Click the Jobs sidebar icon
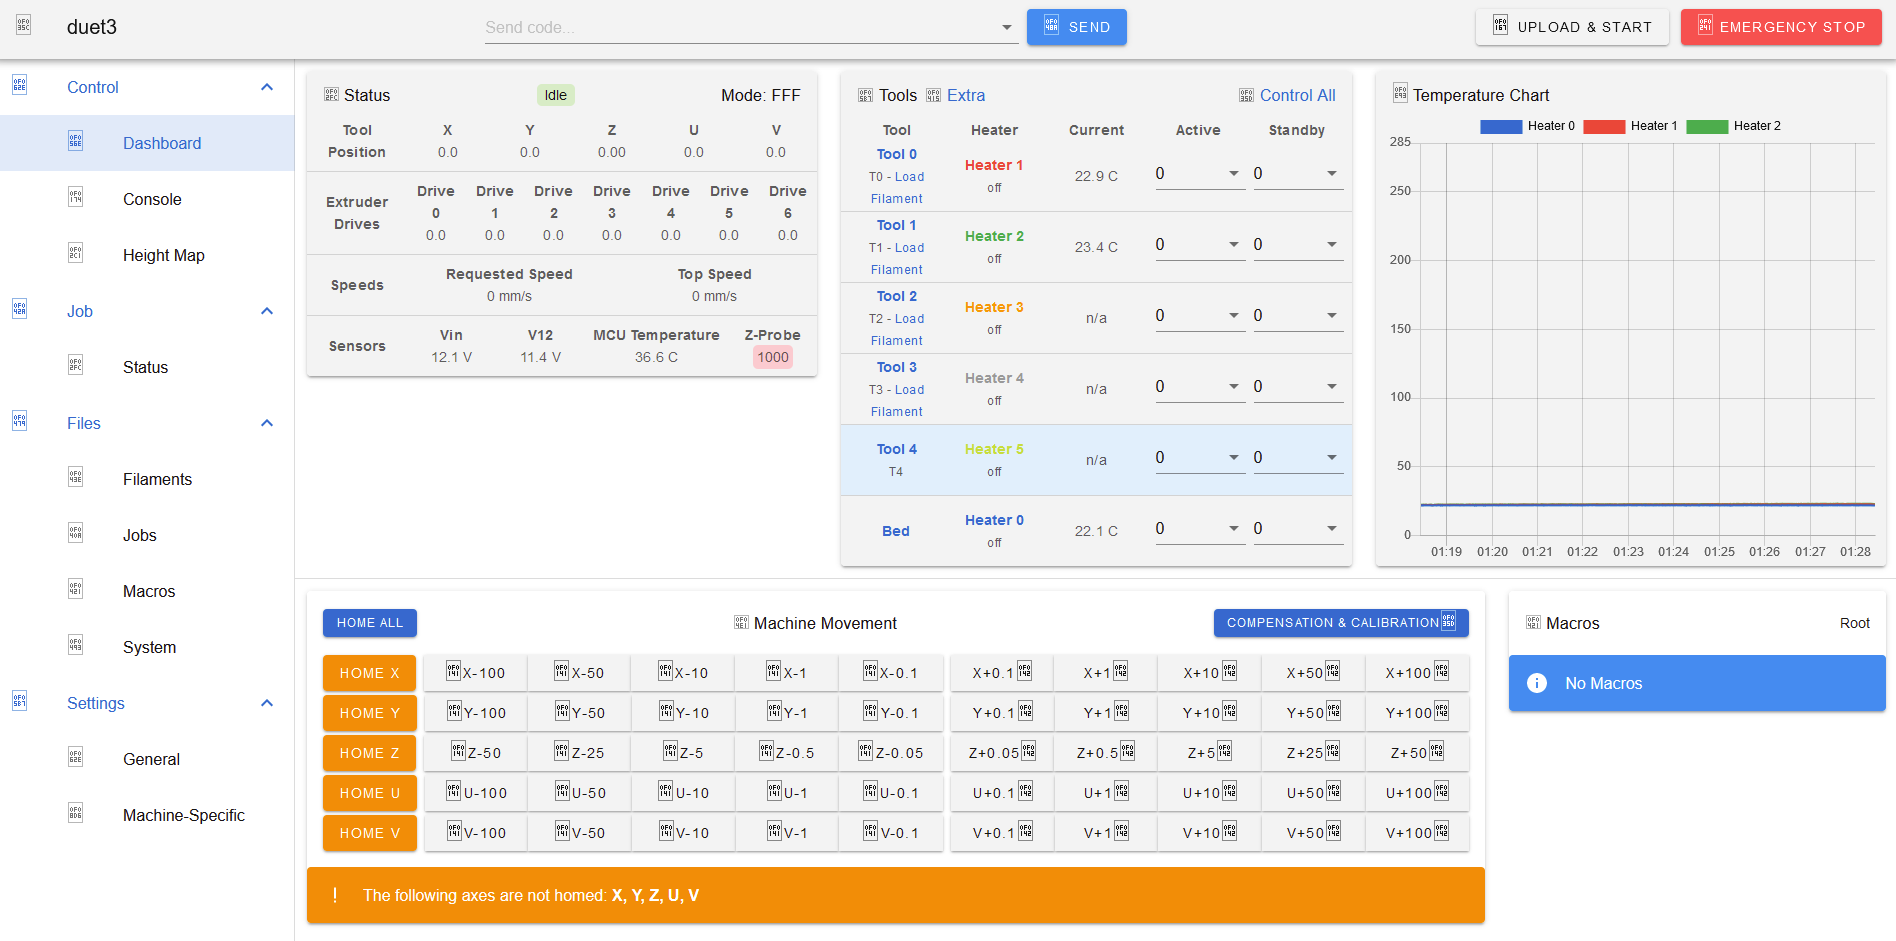This screenshot has height=941, width=1896. point(75,533)
